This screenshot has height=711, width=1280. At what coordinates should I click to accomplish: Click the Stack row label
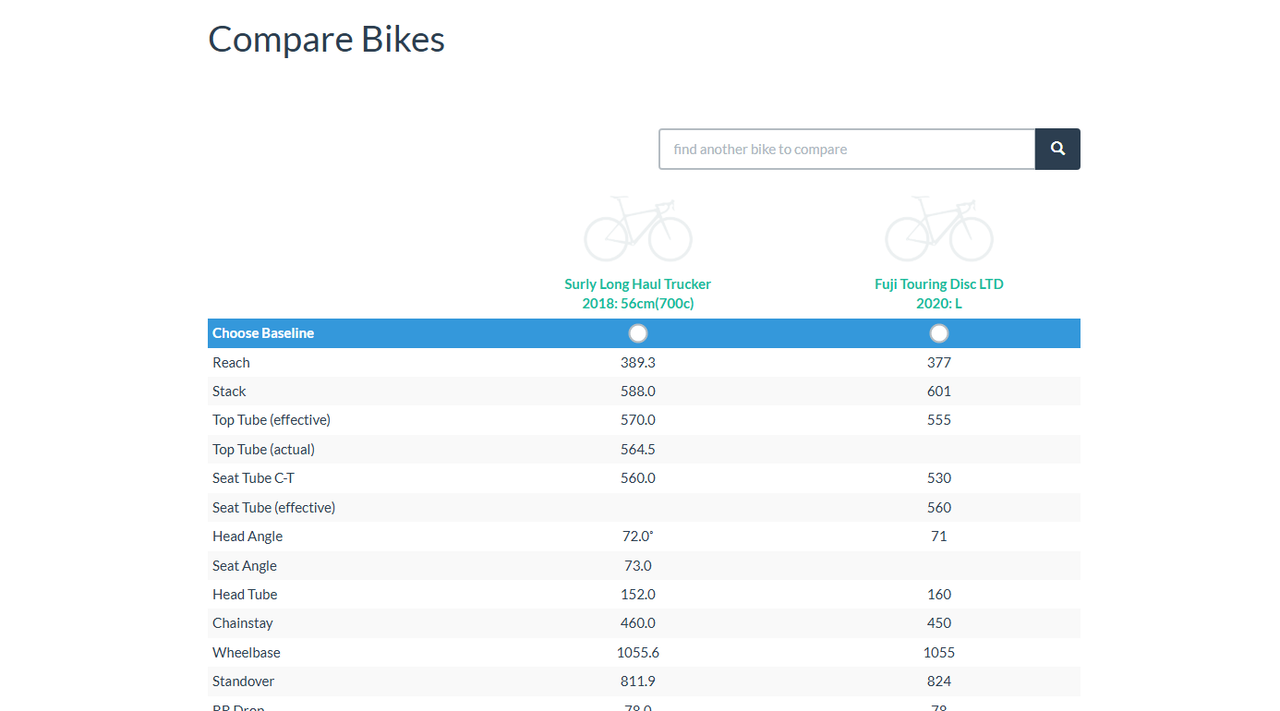229,391
